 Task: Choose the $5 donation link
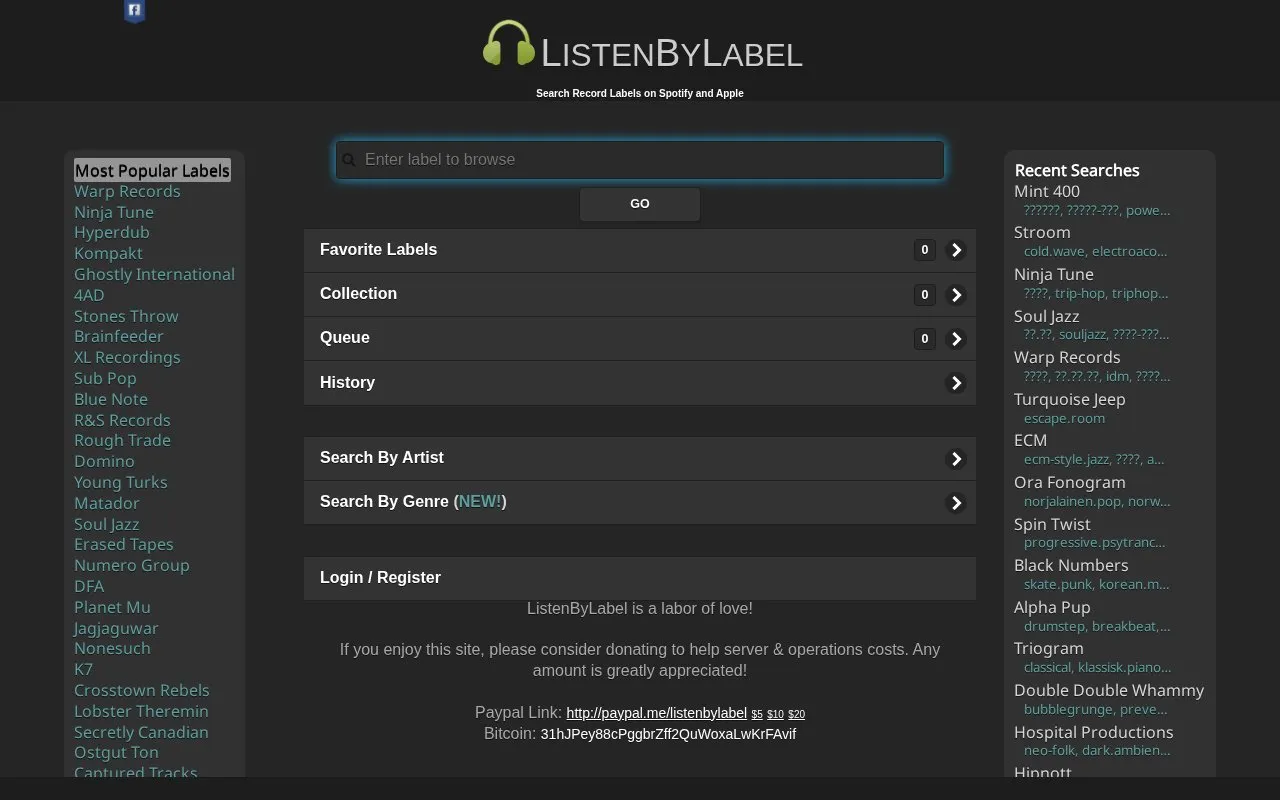click(757, 714)
